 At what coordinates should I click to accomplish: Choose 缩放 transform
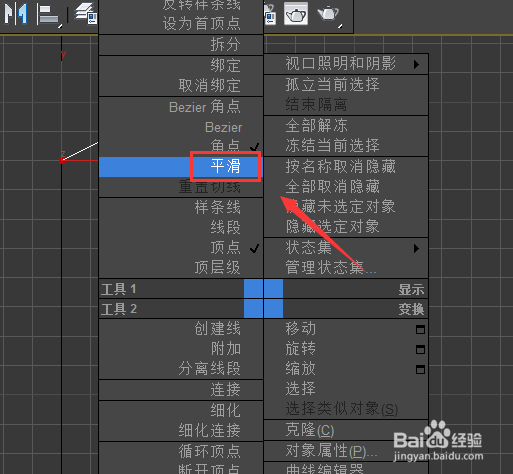[300, 369]
